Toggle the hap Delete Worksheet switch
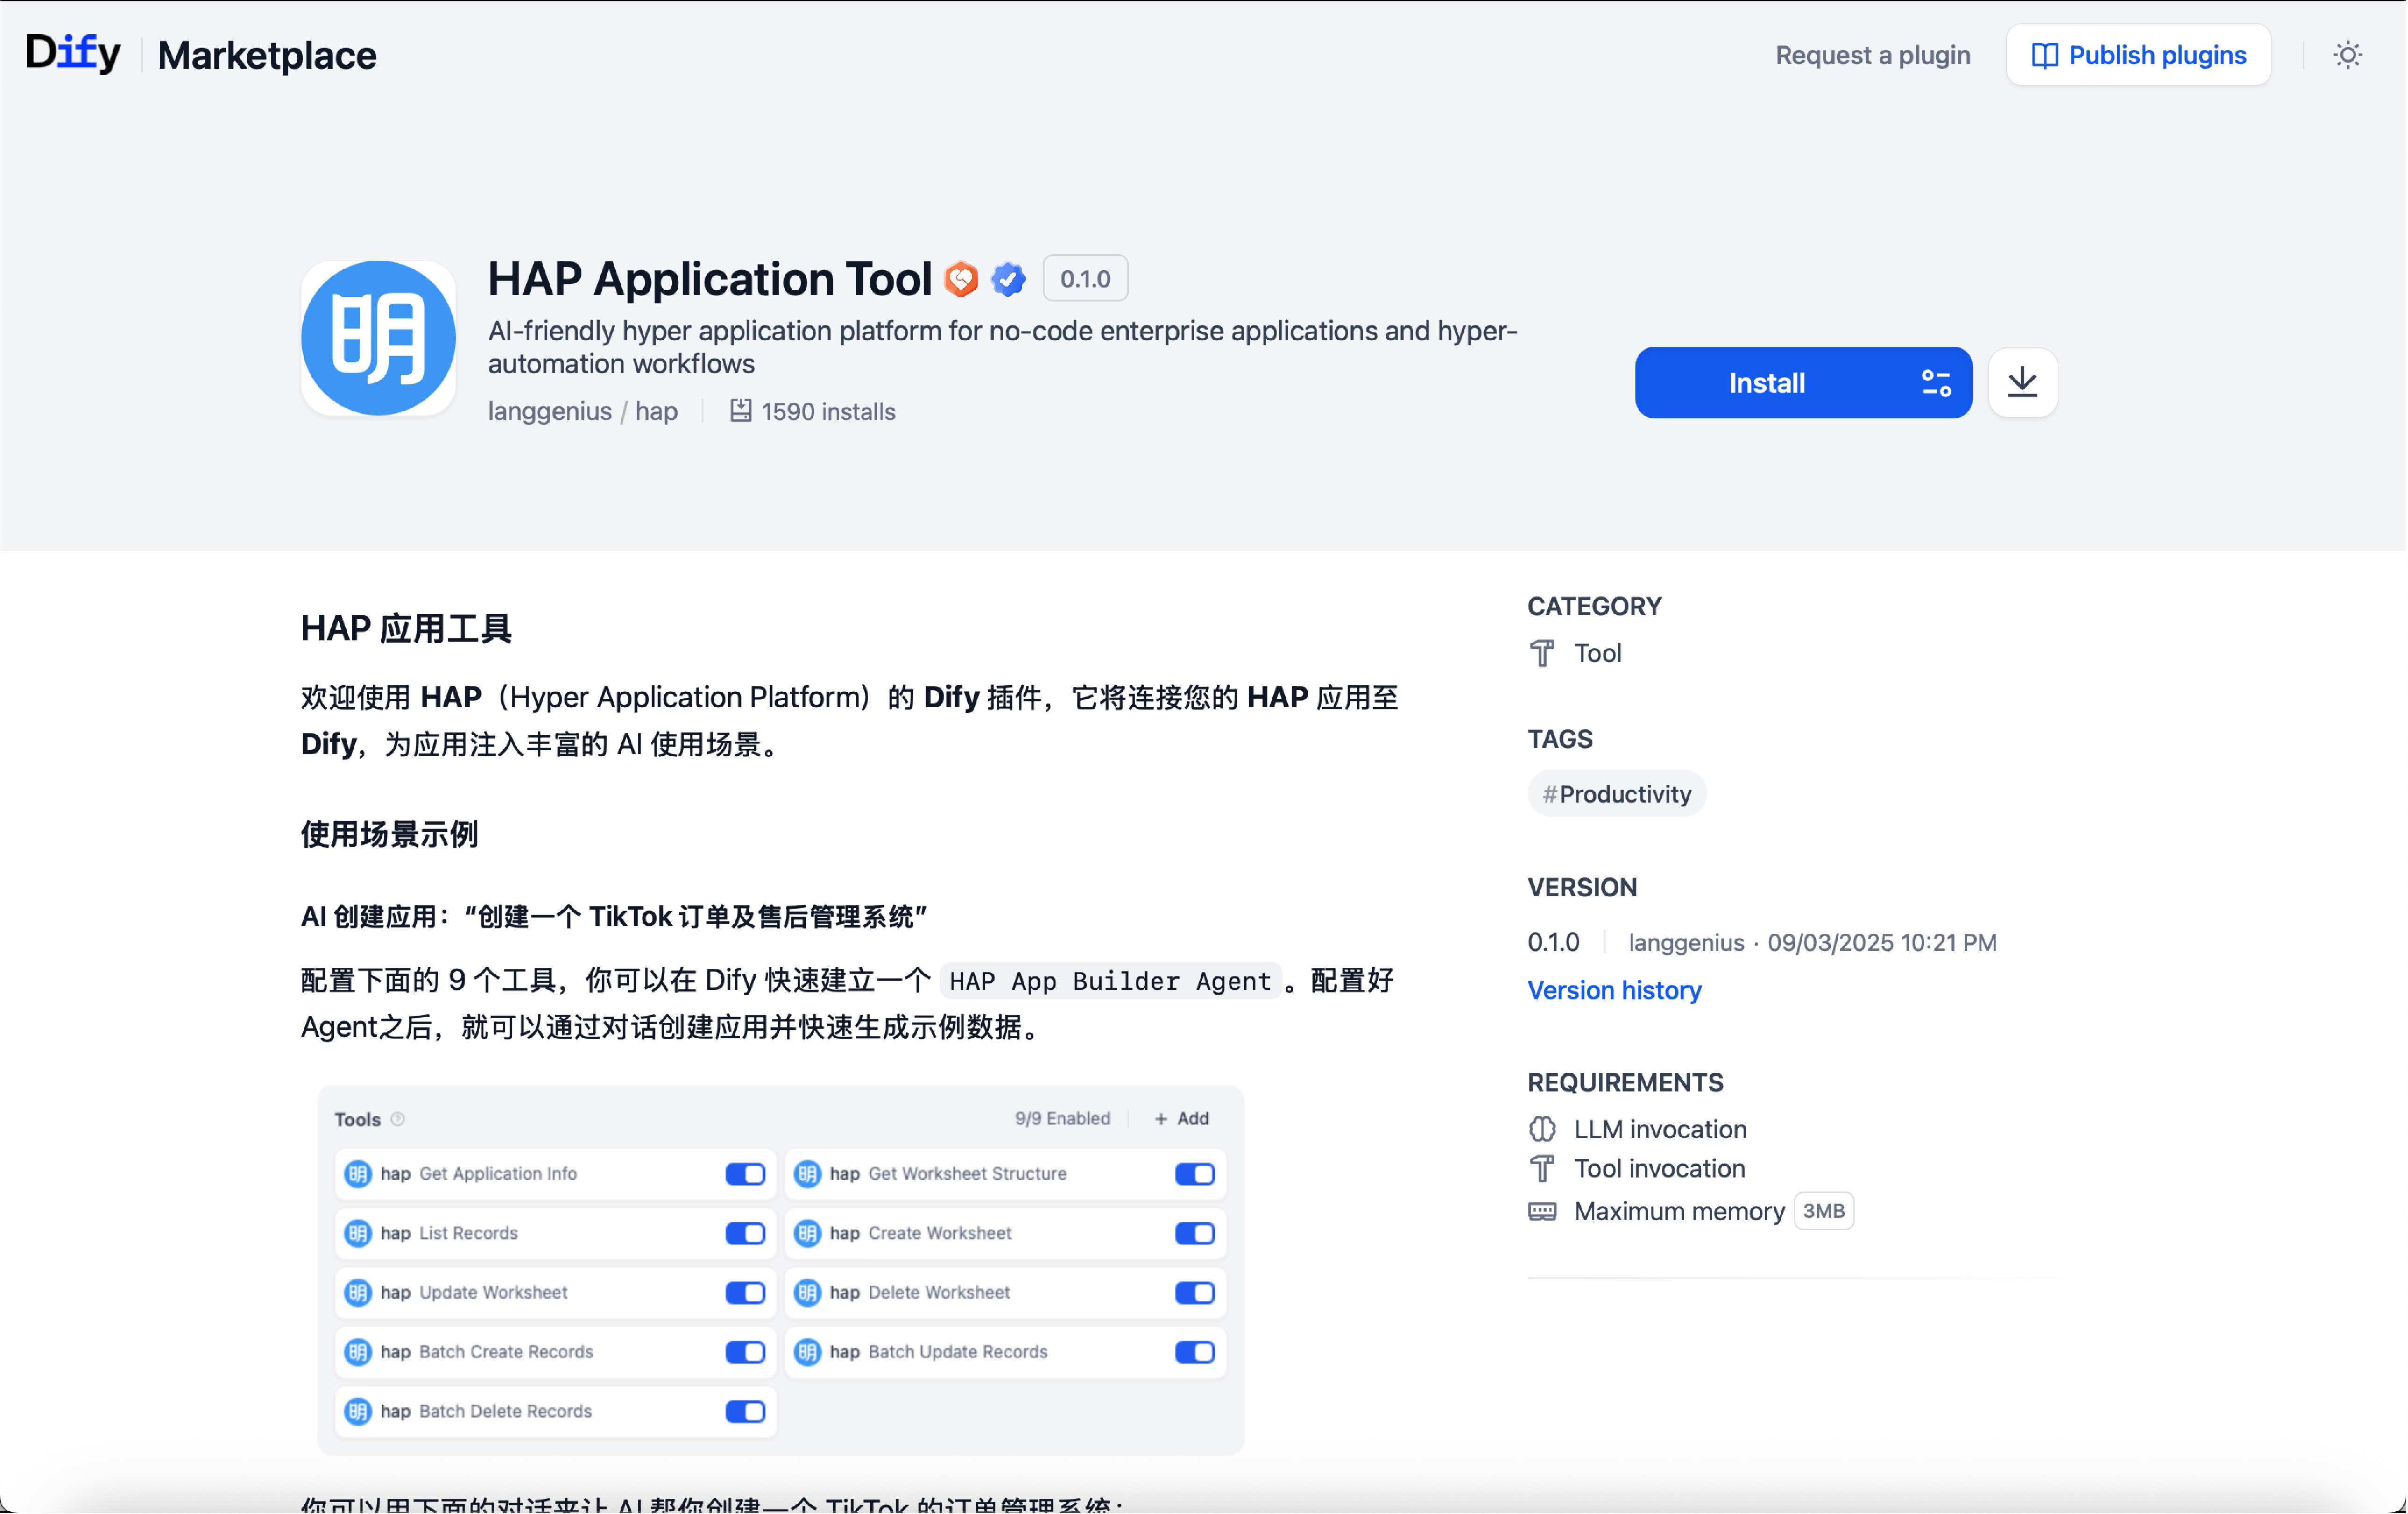Screen dimensions: 2408x1514 click(1194, 1292)
